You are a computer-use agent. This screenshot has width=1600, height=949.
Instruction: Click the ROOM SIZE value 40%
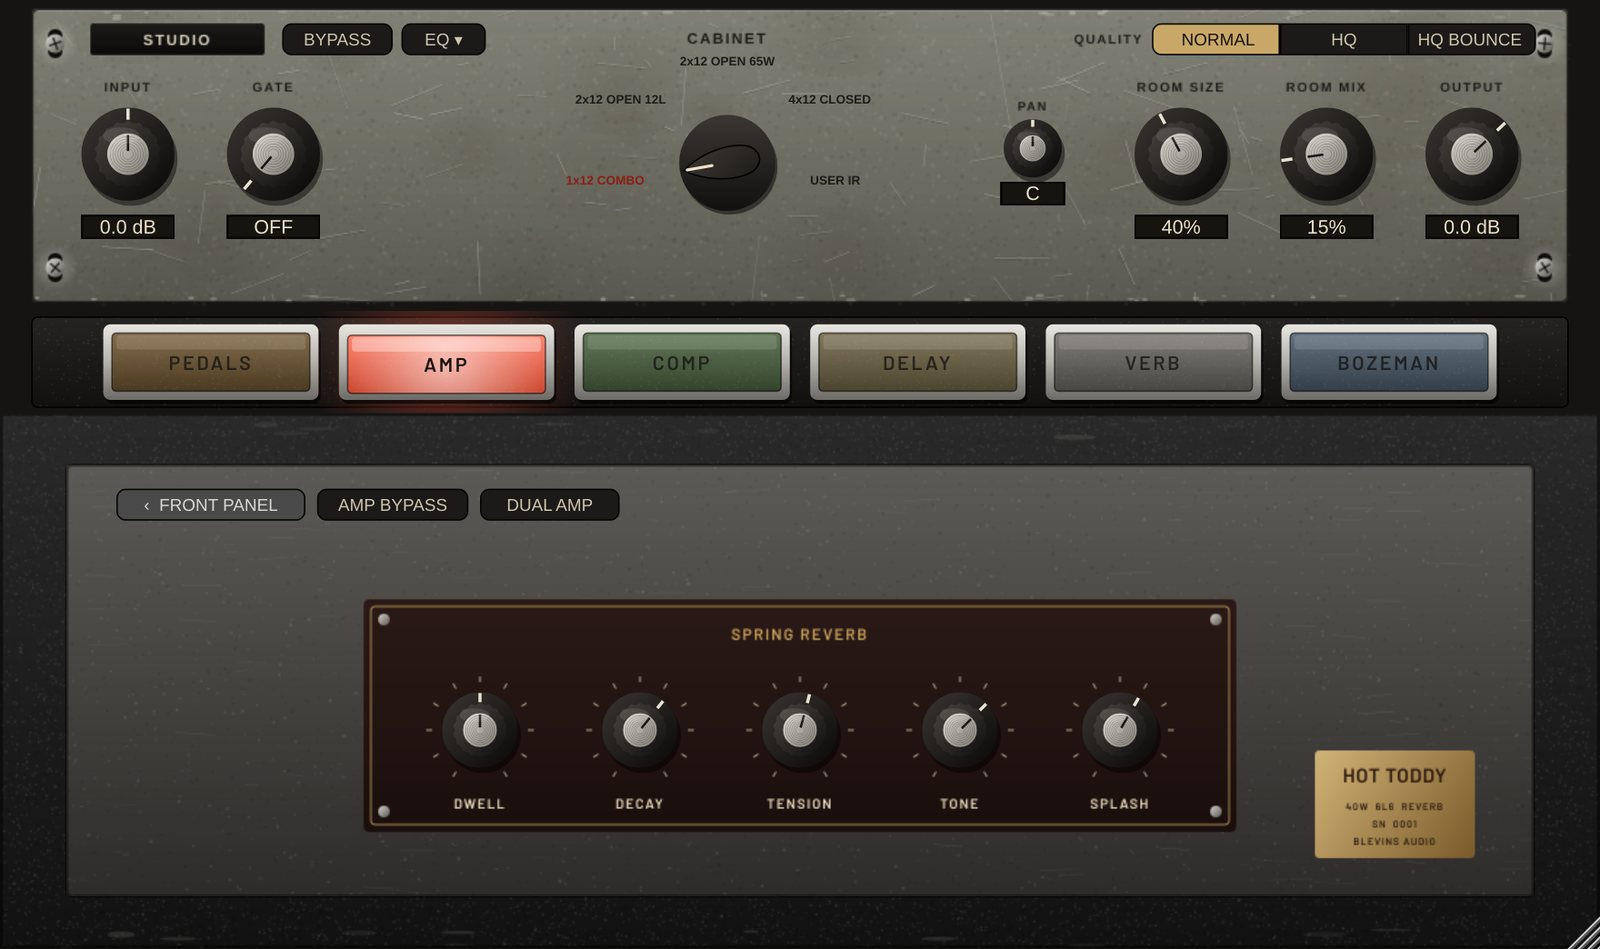coord(1181,227)
